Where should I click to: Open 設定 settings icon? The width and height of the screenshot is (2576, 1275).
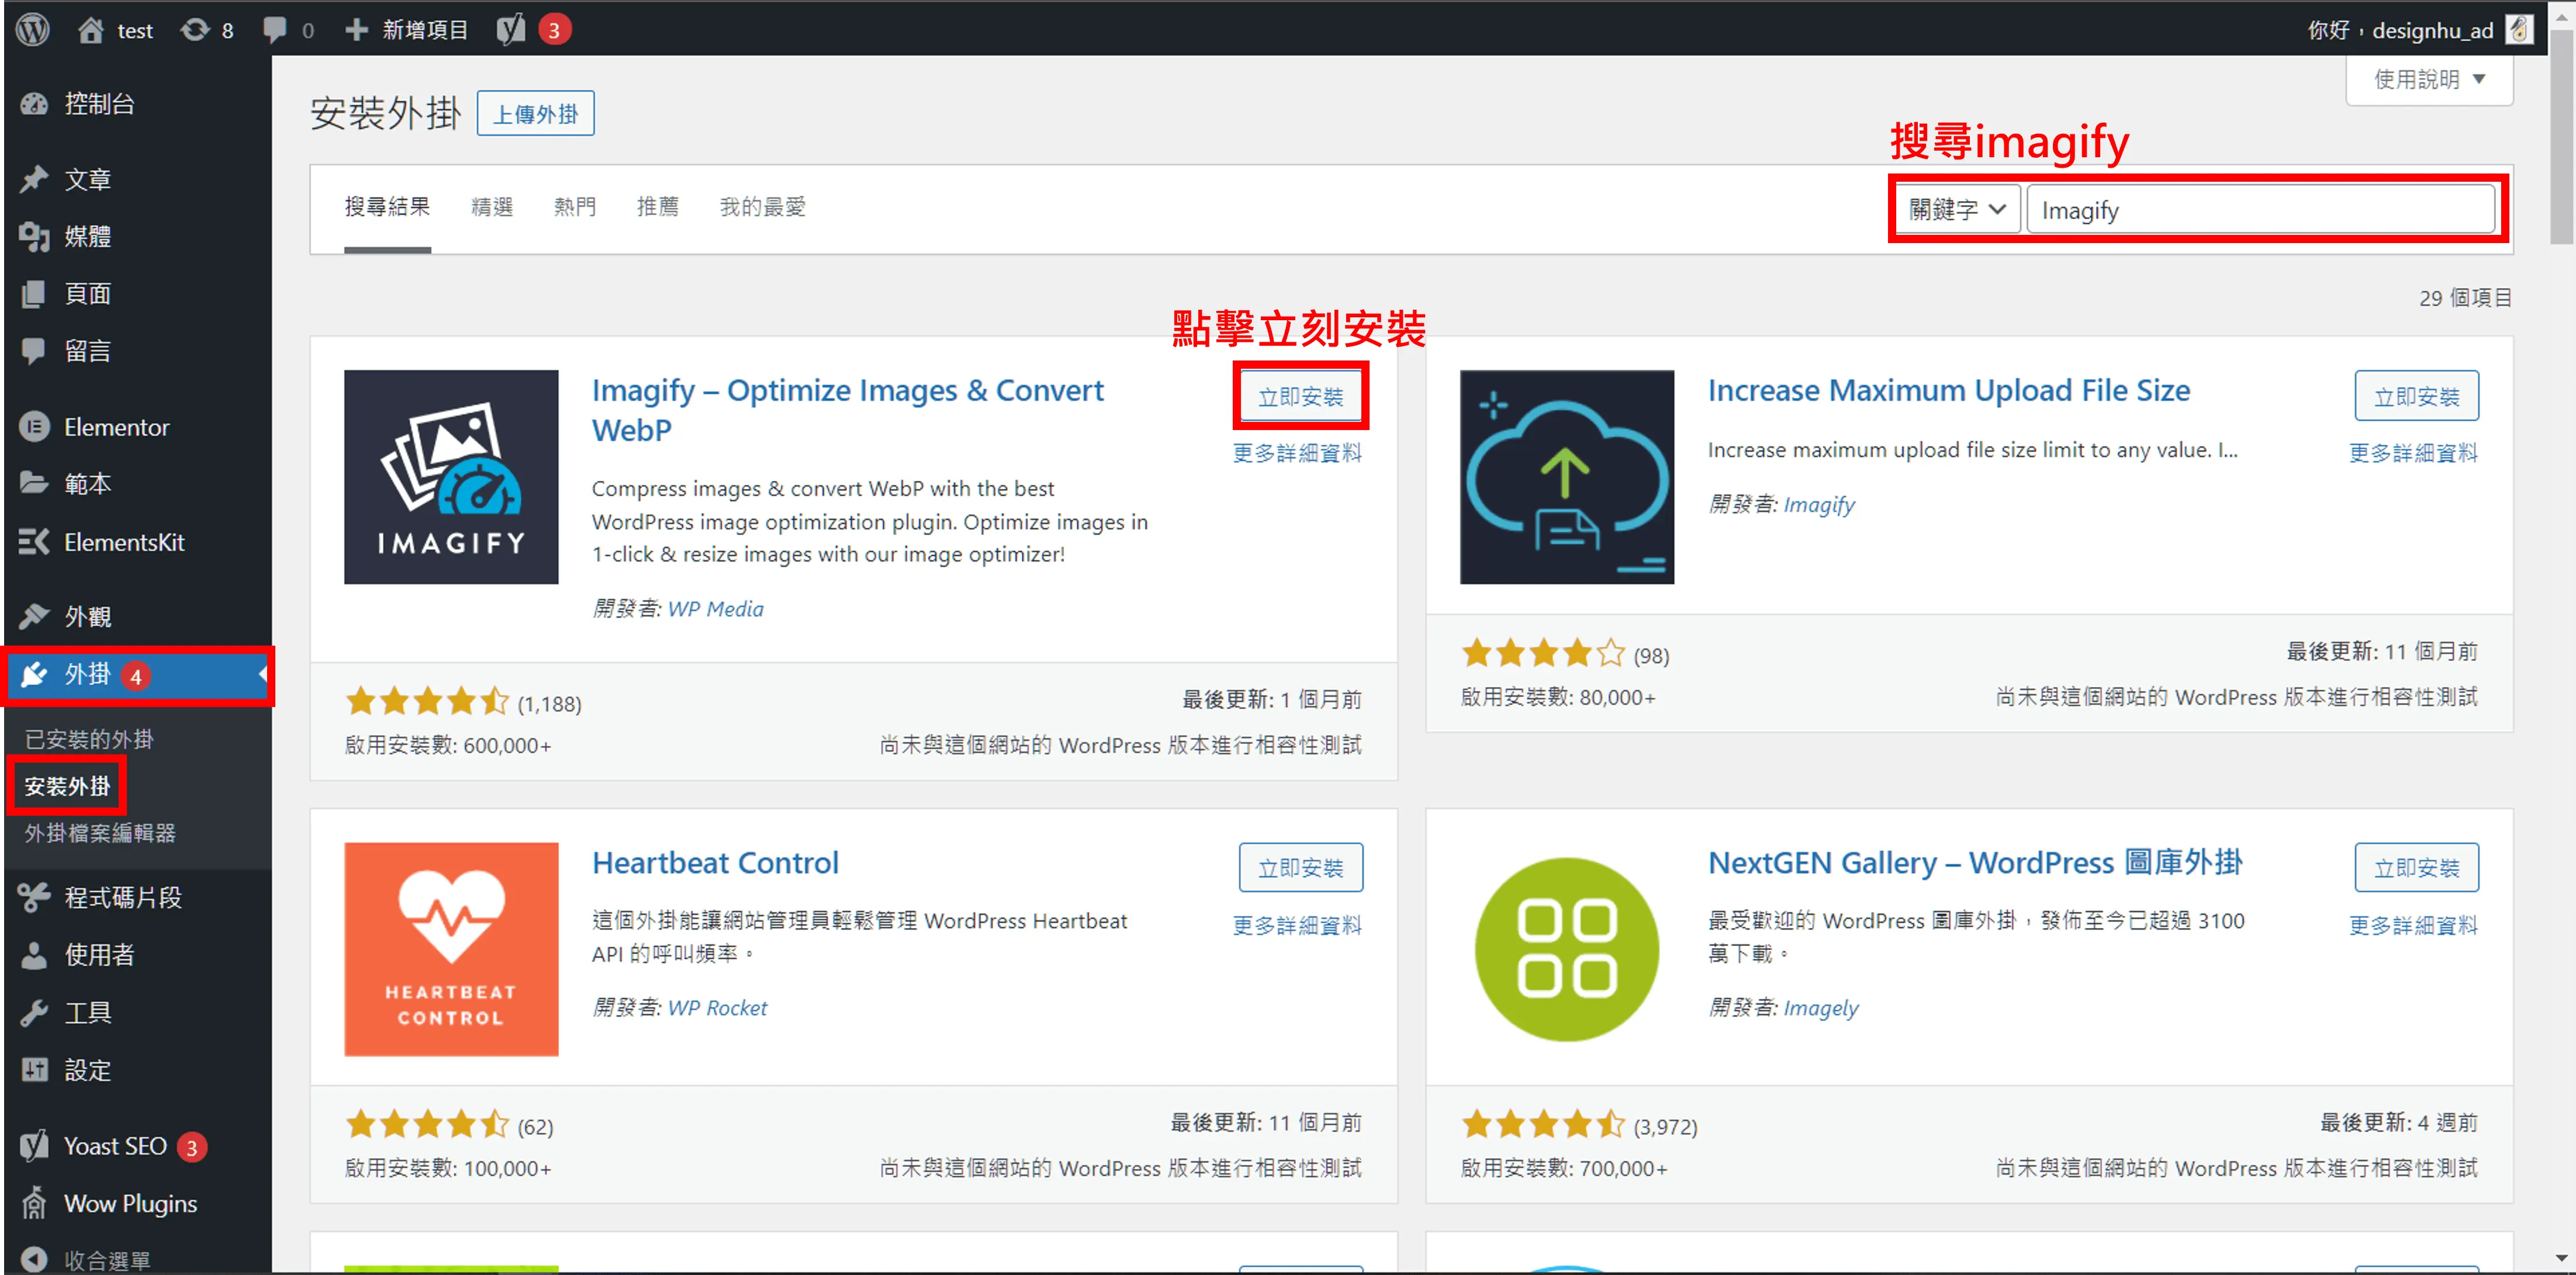point(34,1070)
